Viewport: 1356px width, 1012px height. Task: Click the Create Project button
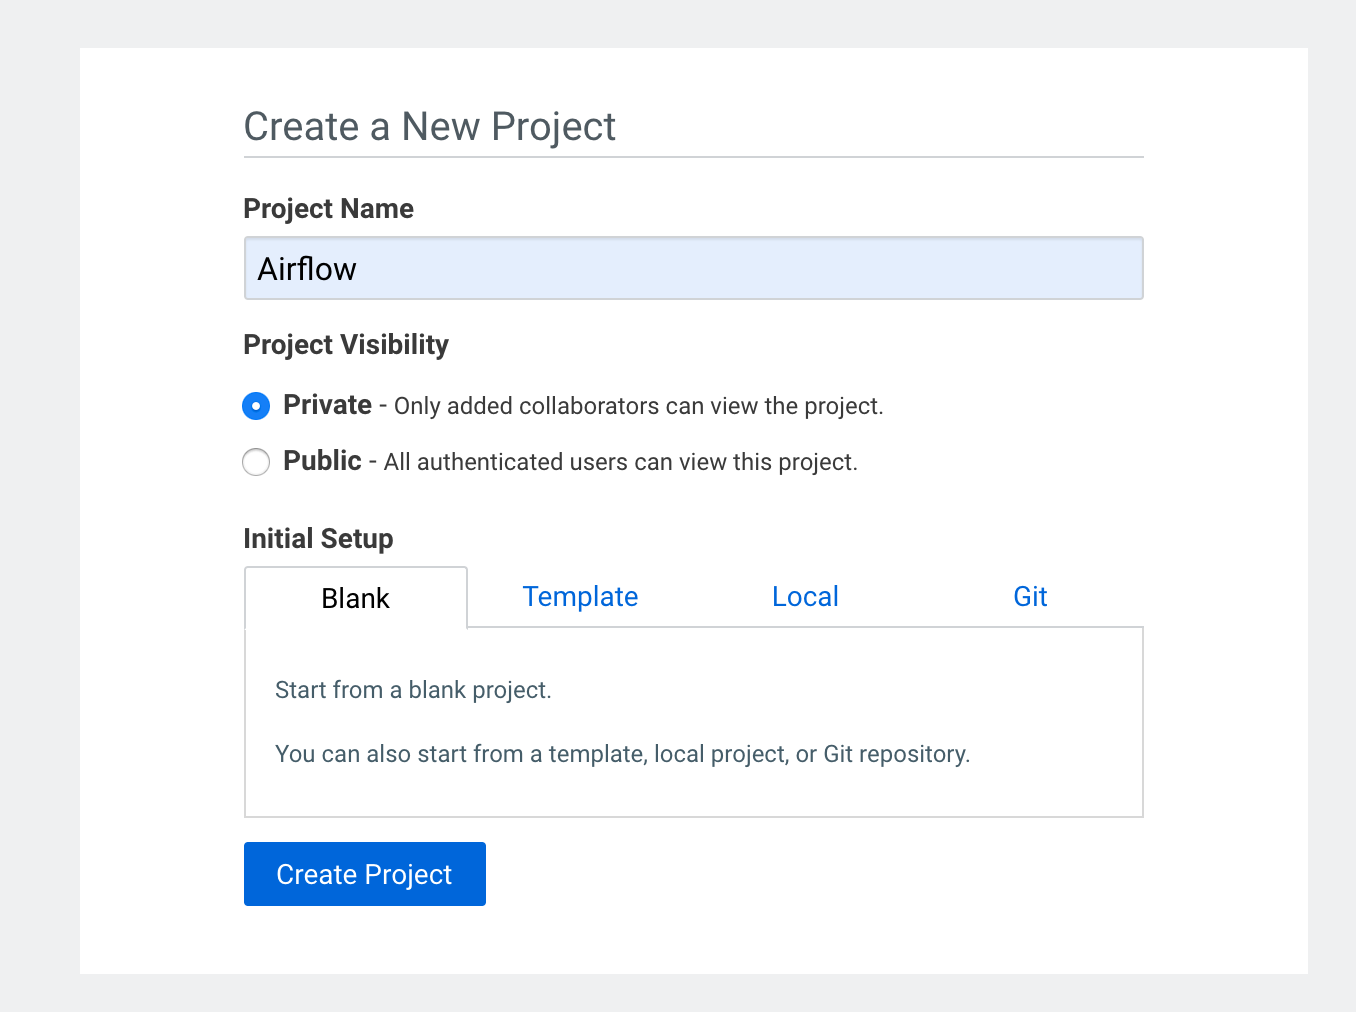point(364,874)
